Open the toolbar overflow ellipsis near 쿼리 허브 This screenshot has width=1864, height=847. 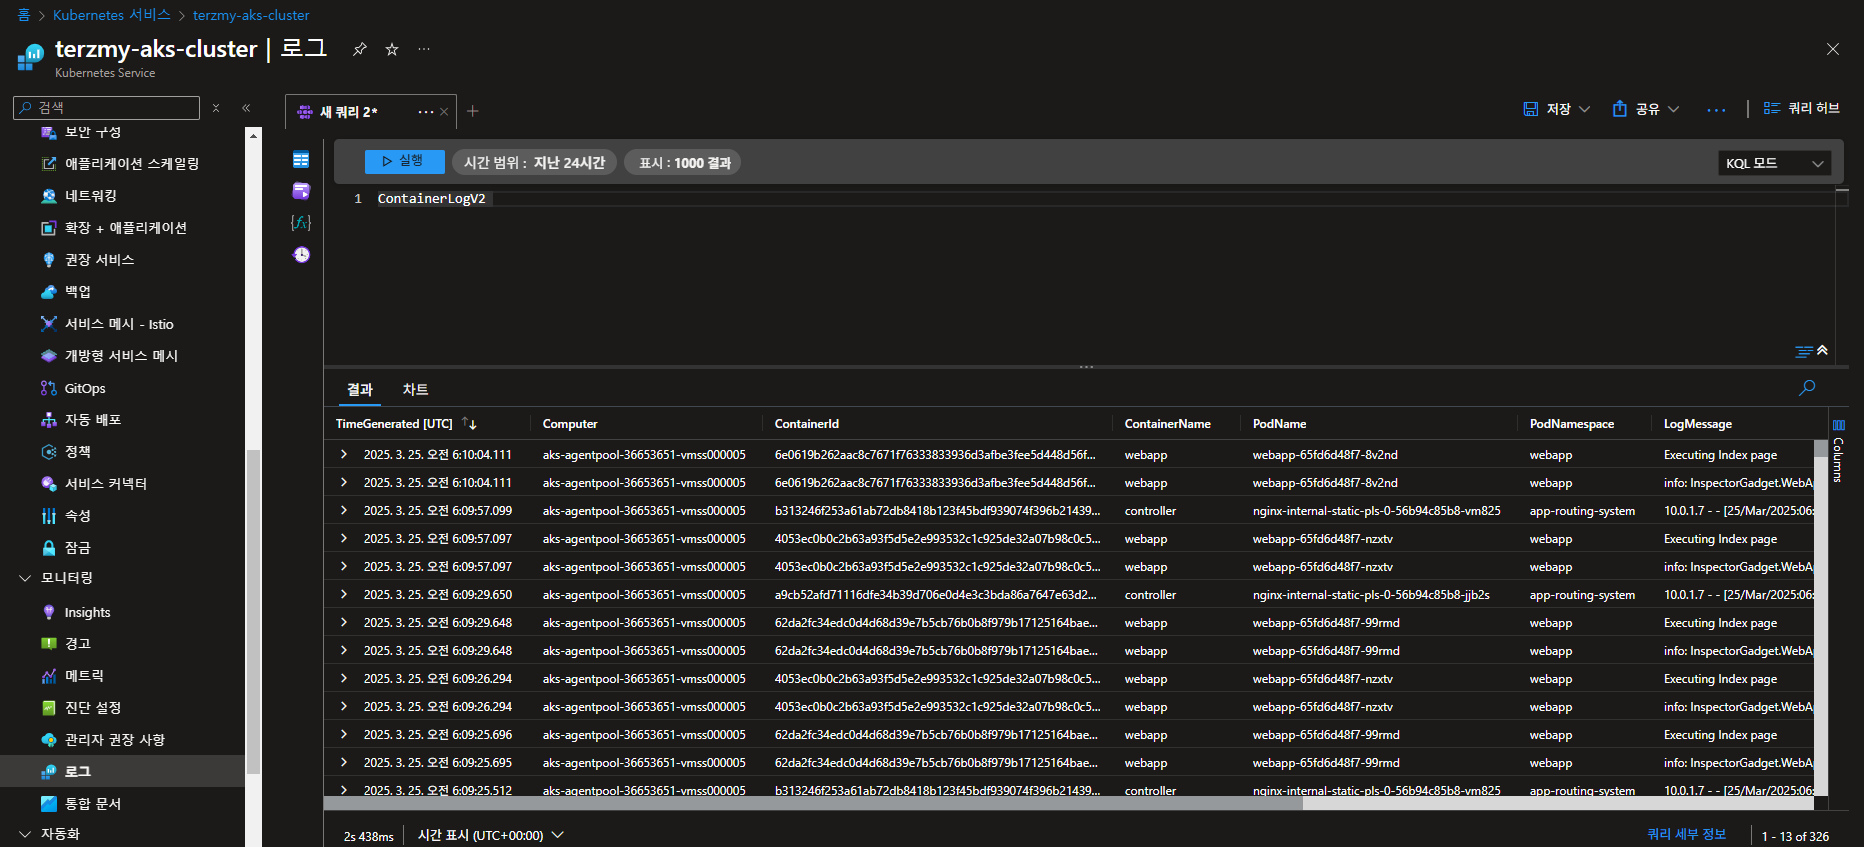click(1716, 109)
